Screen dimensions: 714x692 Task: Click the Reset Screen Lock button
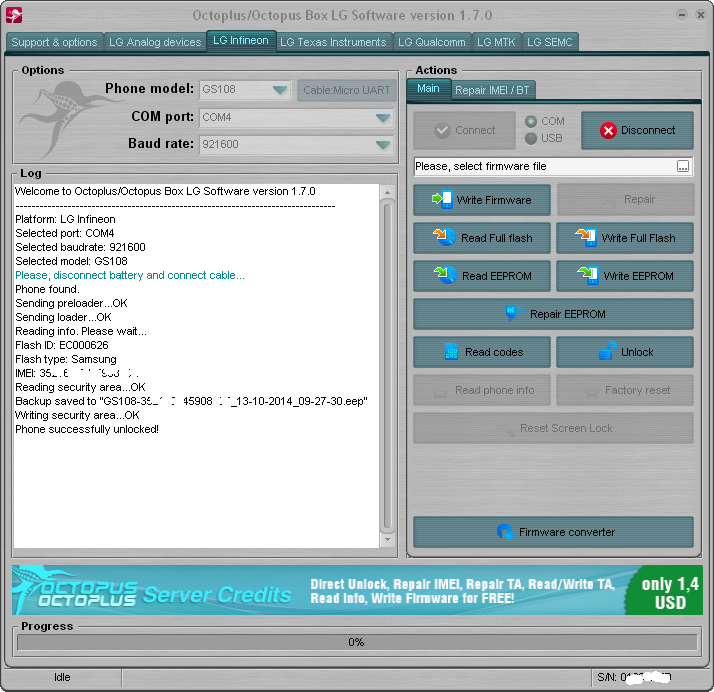[553, 428]
